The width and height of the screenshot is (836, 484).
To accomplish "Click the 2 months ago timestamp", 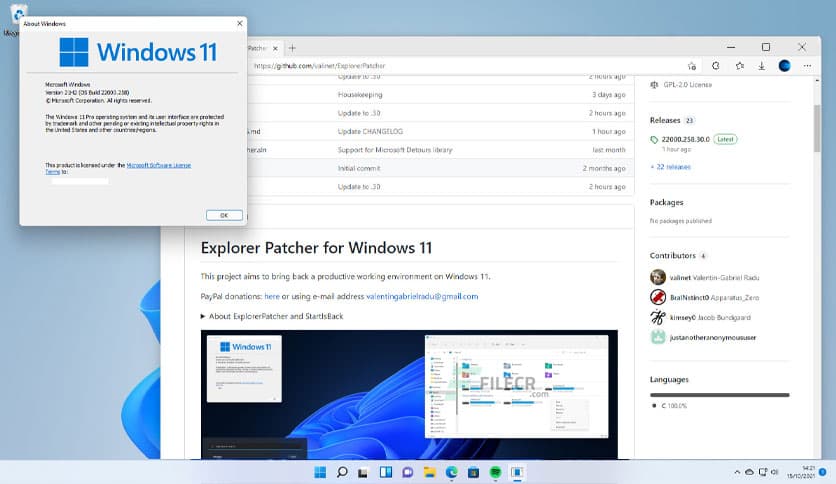I will 604,168.
